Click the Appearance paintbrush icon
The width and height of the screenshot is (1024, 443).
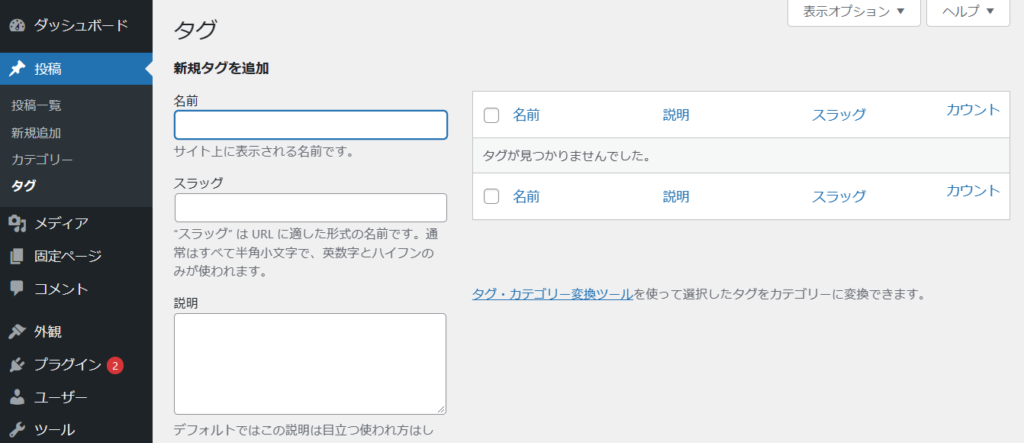tap(17, 331)
